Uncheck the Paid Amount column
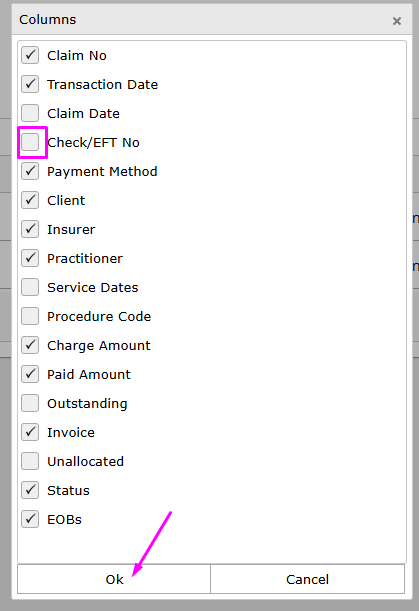 coord(30,374)
